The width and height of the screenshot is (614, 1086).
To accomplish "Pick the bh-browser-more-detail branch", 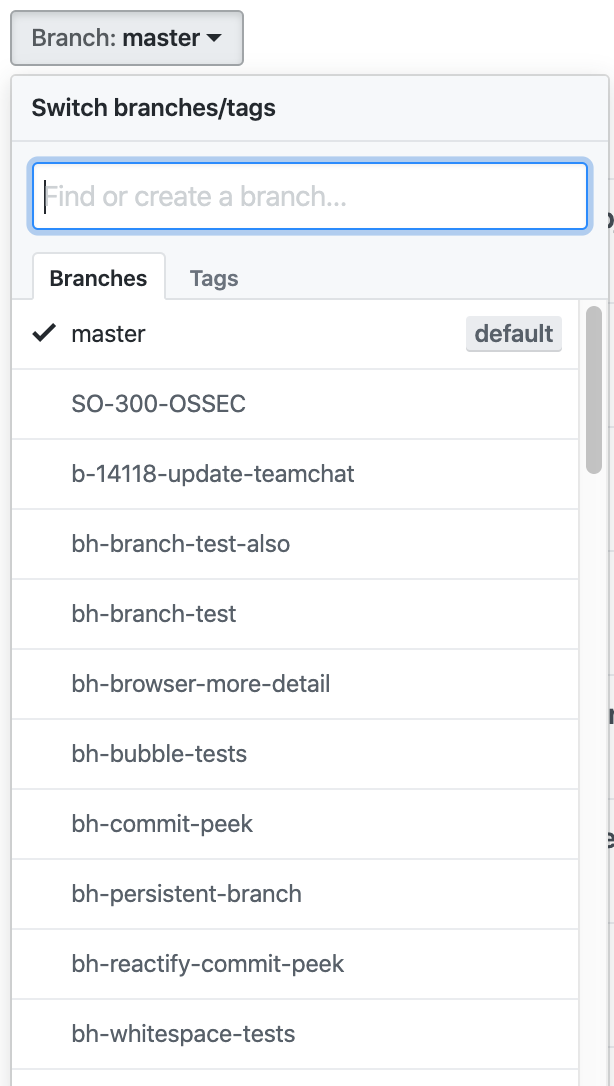I will click(x=201, y=684).
